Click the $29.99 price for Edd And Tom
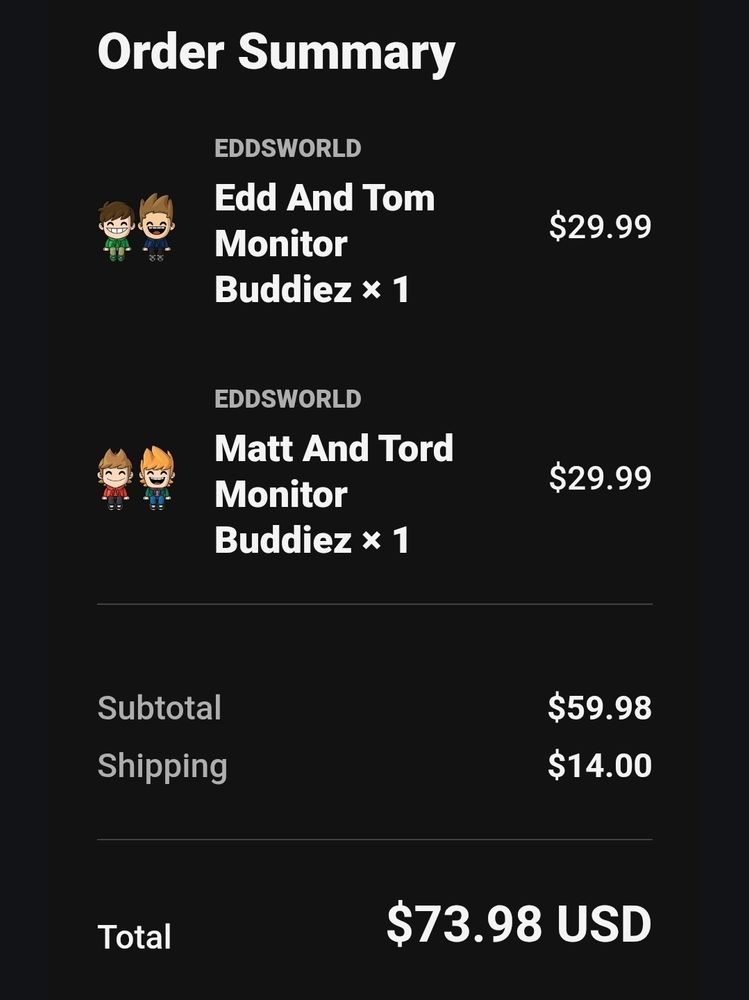The width and height of the screenshot is (749, 1000). pos(600,227)
